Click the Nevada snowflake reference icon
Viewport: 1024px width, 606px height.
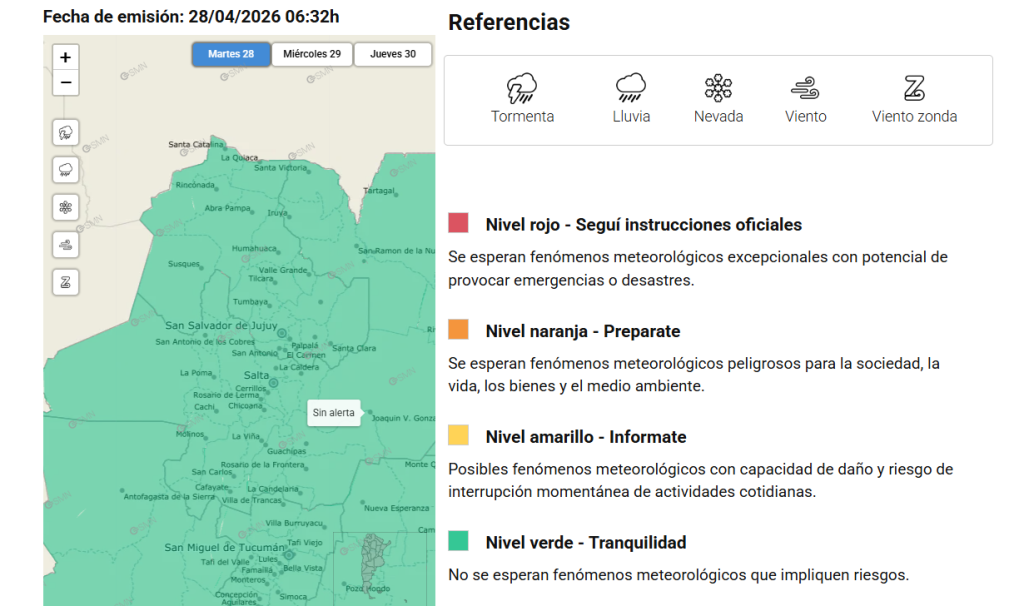(x=718, y=89)
